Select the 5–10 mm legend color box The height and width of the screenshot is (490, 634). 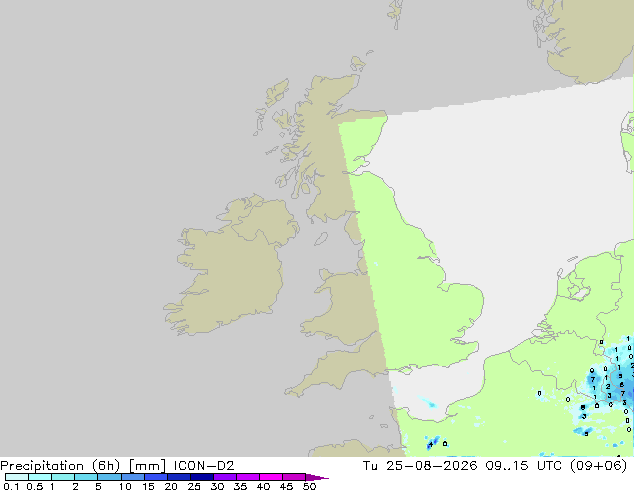pyautogui.click(x=109, y=477)
